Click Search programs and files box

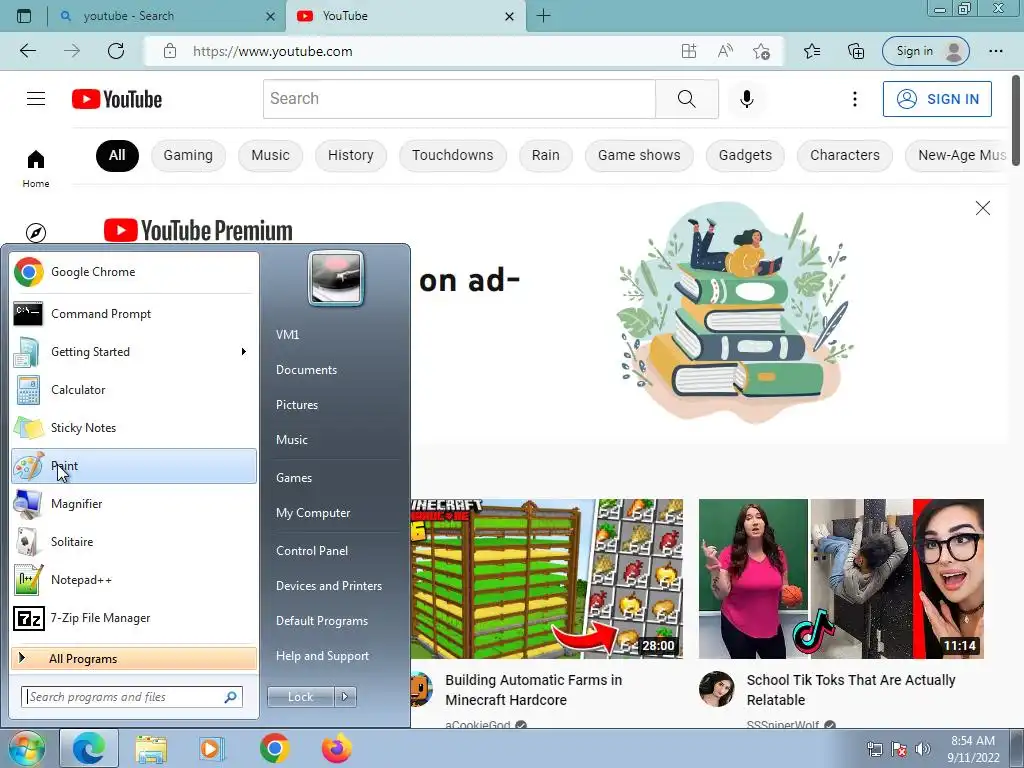[x=132, y=697]
